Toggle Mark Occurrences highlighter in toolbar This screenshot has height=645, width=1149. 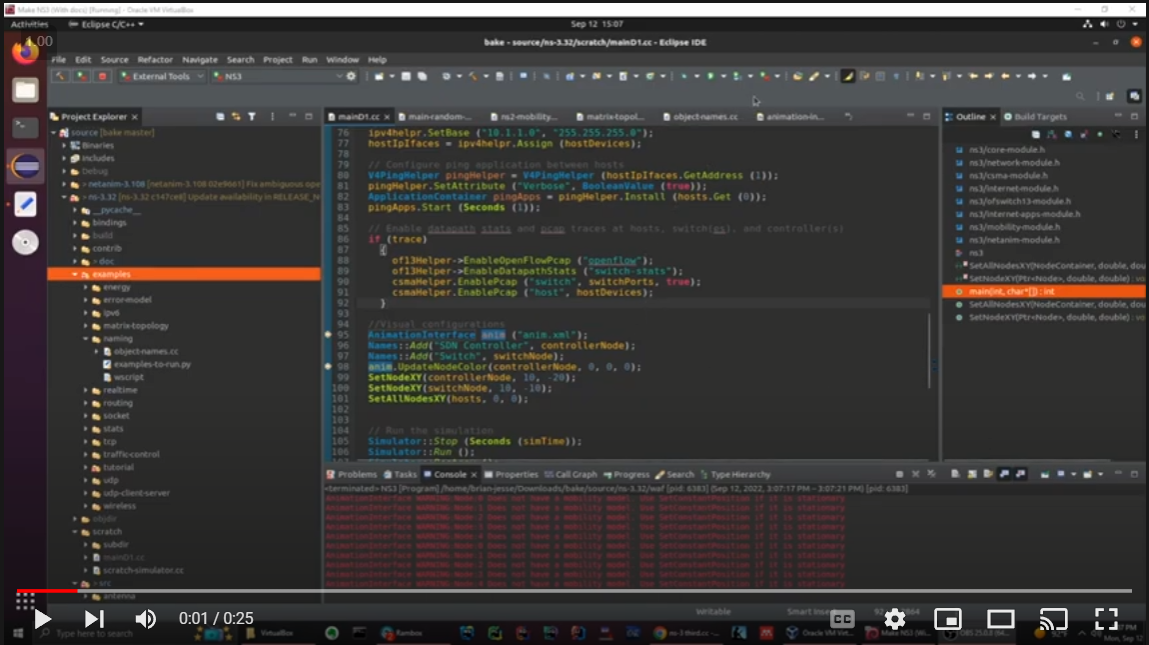(x=847, y=76)
